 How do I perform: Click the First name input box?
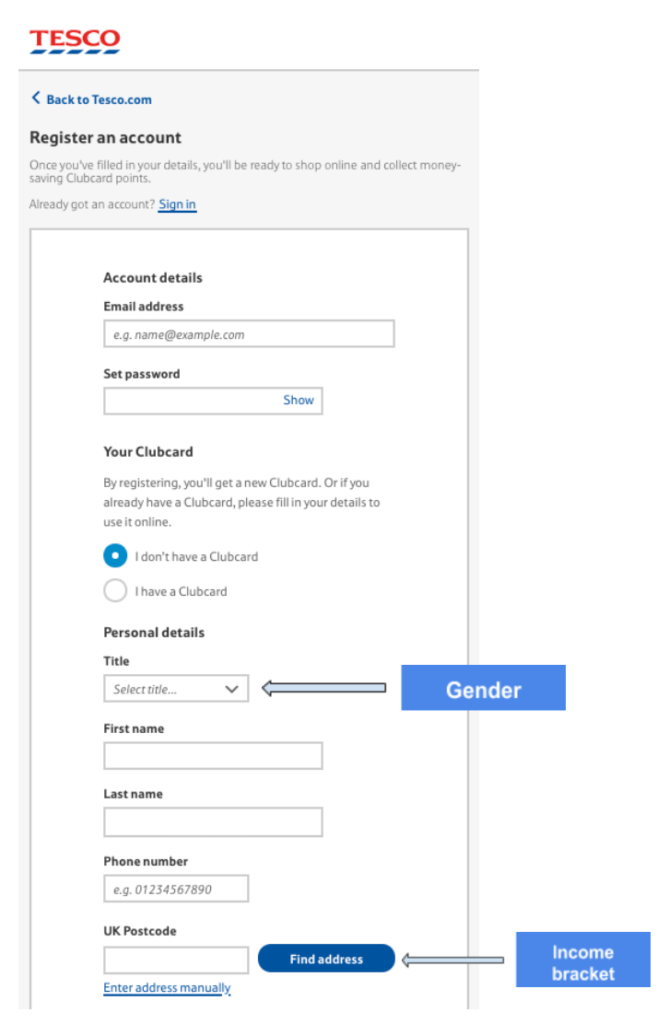click(213, 756)
